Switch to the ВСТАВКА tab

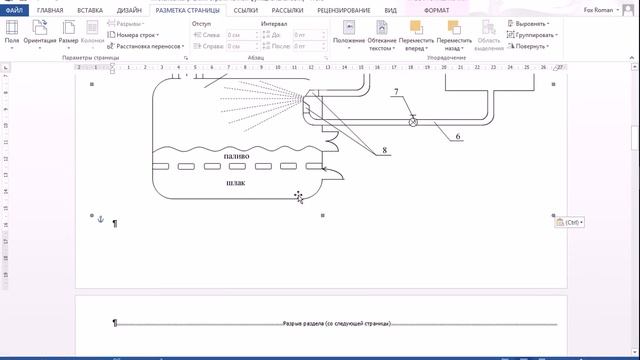tap(90, 10)
